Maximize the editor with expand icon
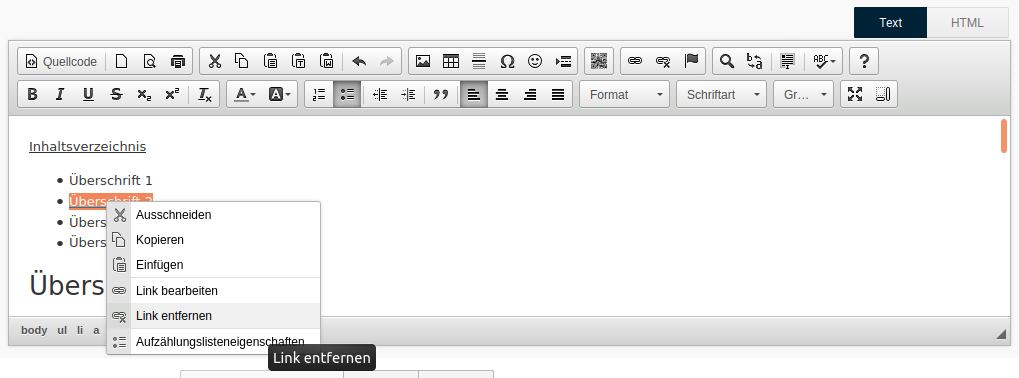 click(x=855, y=94)
